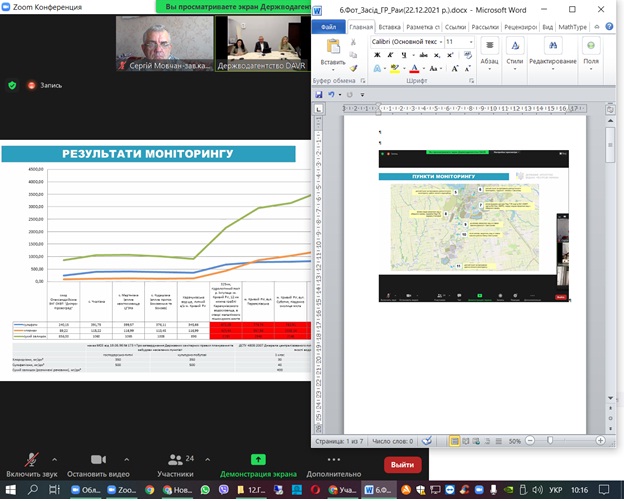The image size is (624, 501).
Task: Click the red font color button
Action: tap(414, 67)
